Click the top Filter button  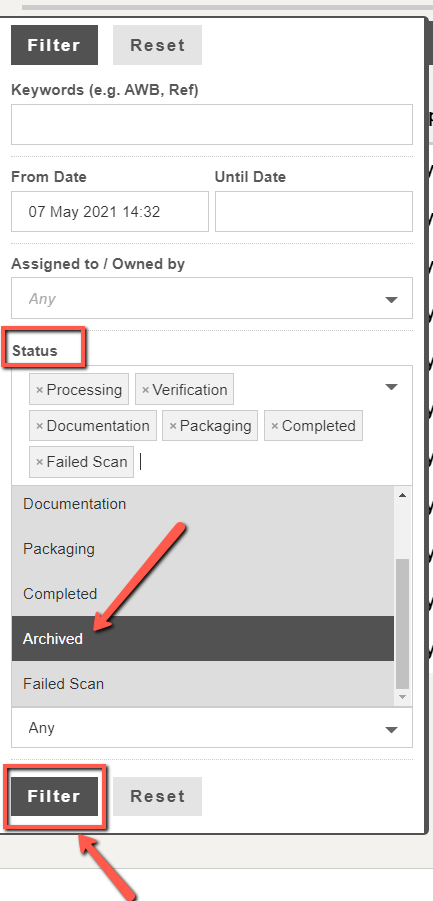[x=55, y=45]
